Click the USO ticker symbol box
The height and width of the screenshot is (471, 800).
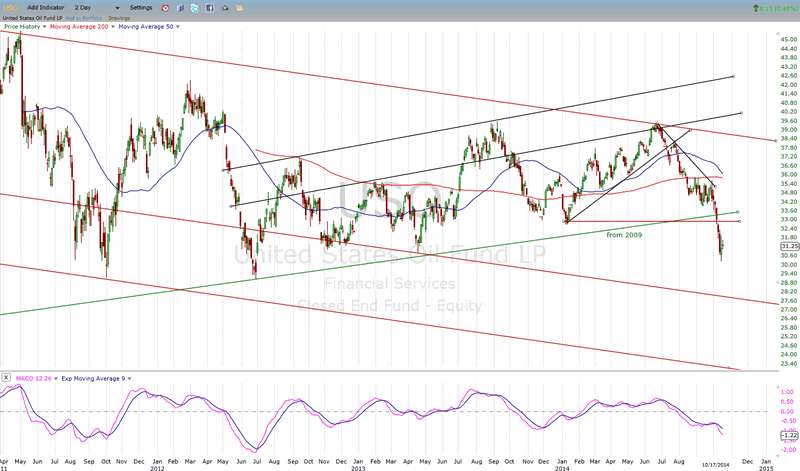pos(13,7)
